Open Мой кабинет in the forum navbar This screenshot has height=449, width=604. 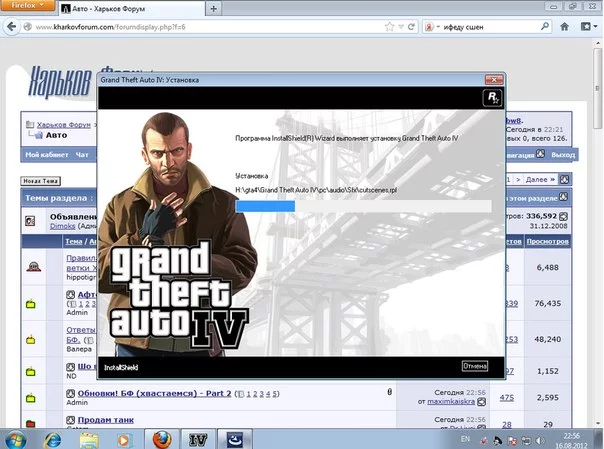pyautogui.click(x=47, y=154)
